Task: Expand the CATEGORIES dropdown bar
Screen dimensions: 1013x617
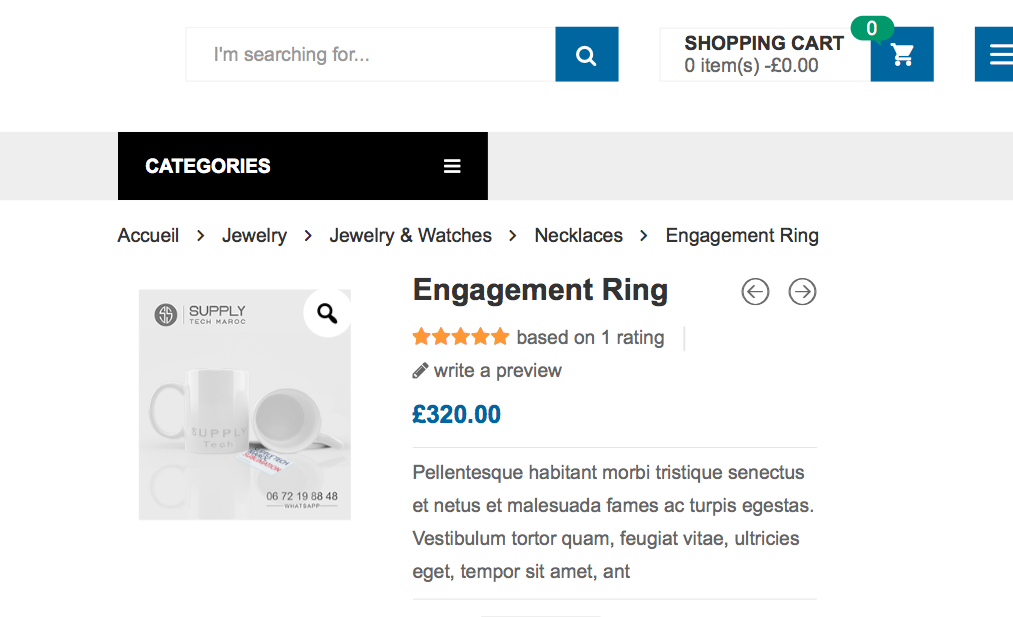Action: 303,166
